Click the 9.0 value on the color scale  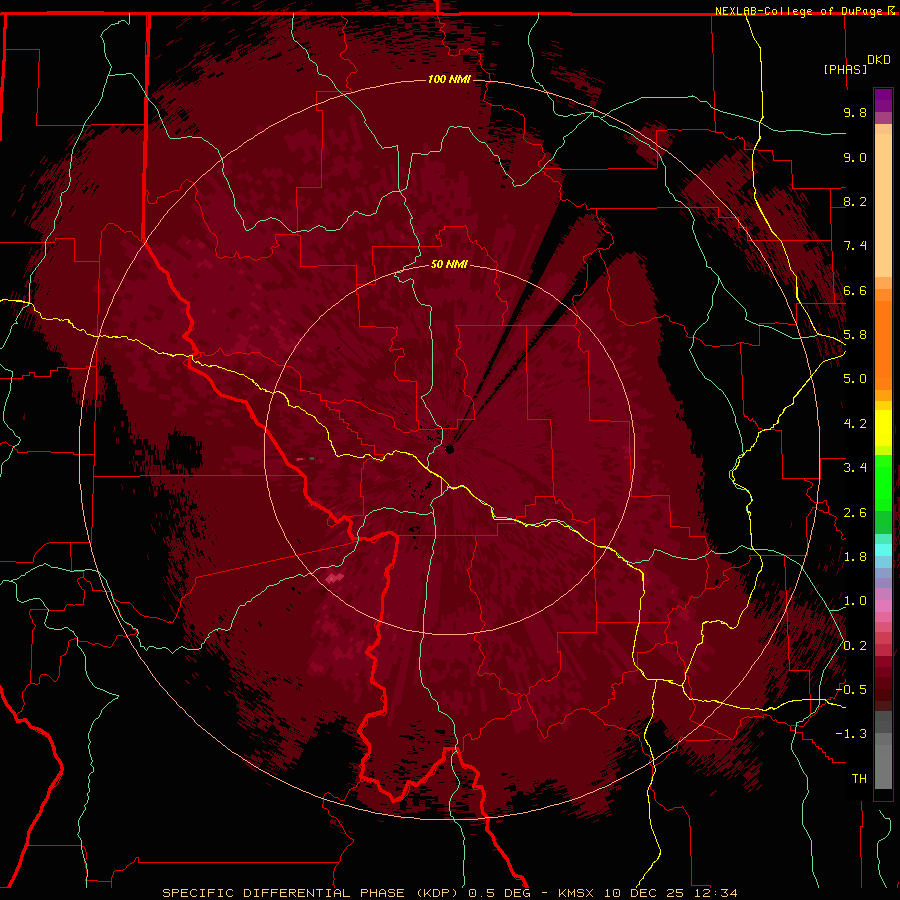855,157
